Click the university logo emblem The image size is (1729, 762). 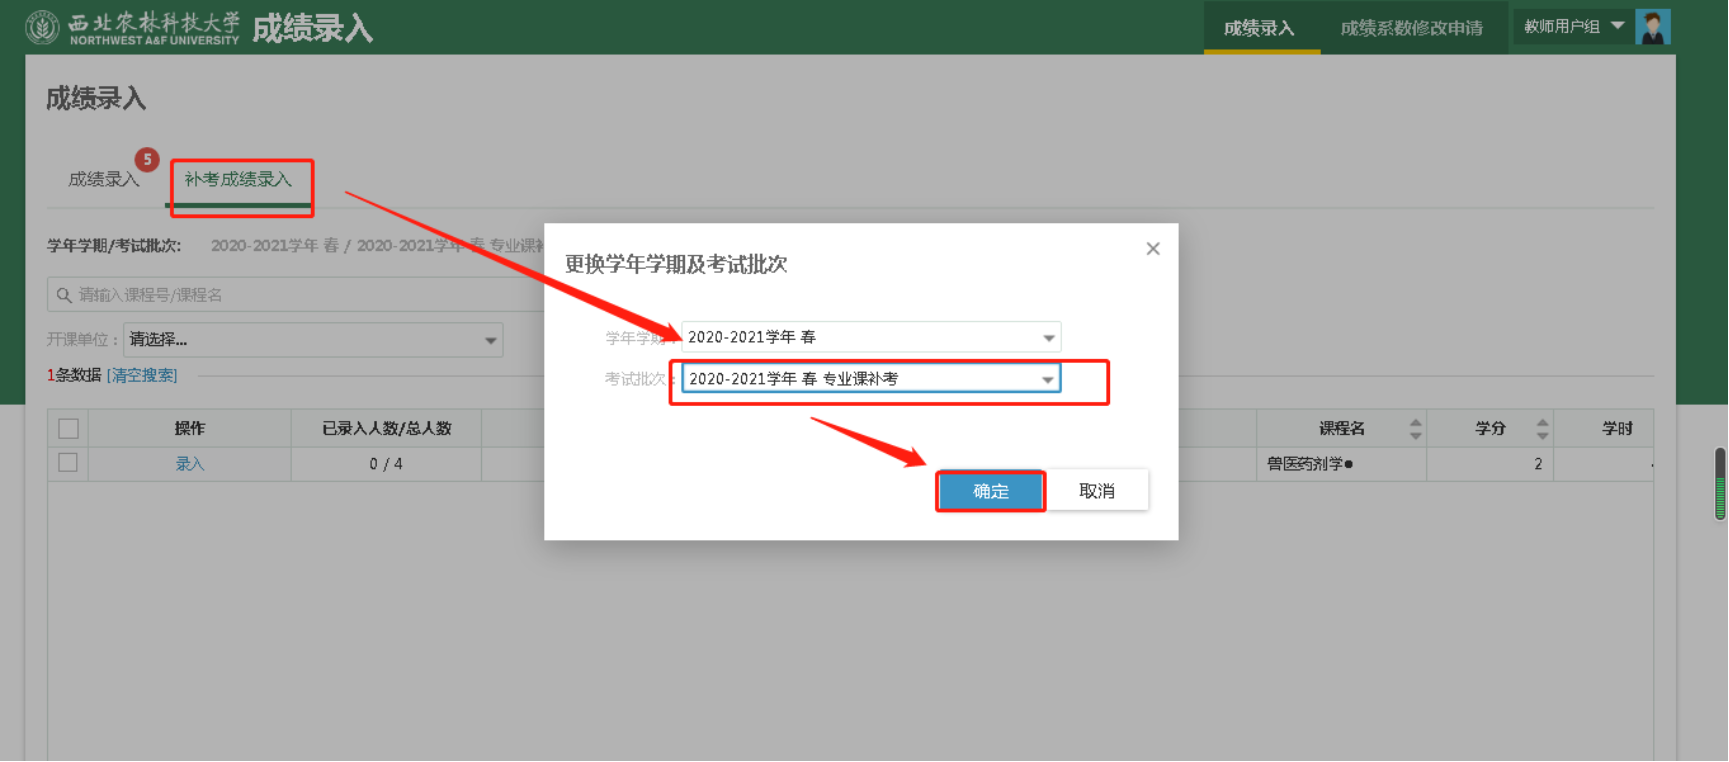(x=42, y=27)
